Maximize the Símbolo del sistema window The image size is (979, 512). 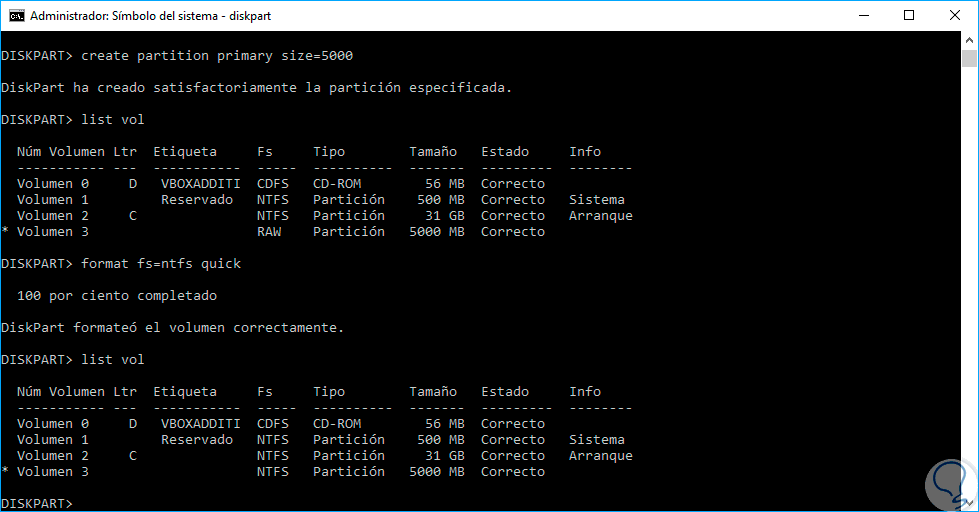[x=909, y=16]
